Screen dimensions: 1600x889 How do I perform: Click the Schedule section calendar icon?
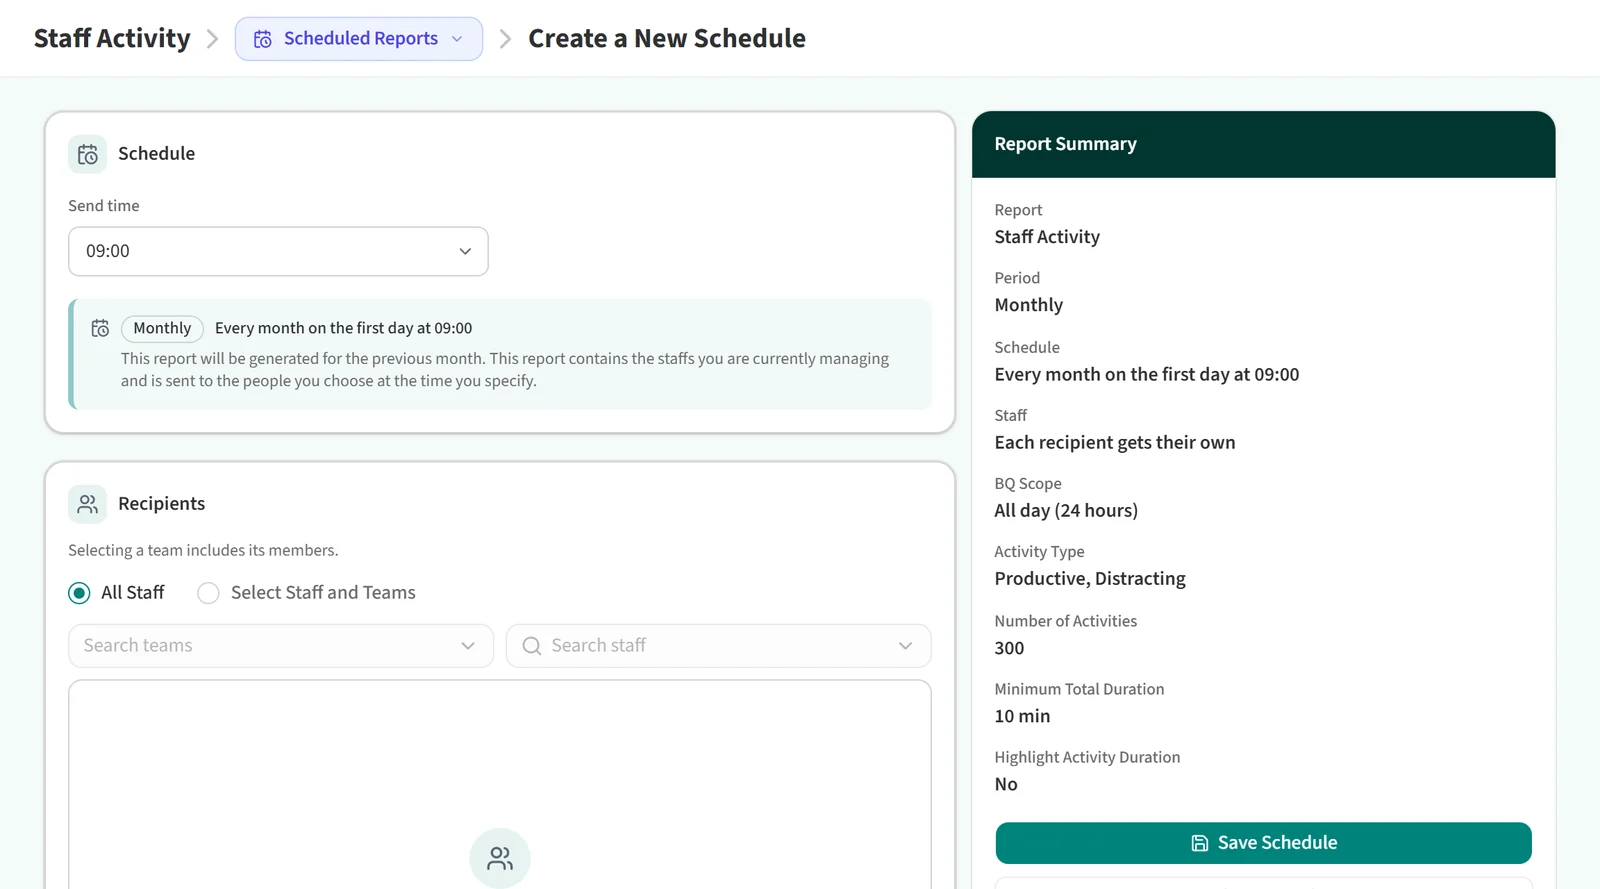coord(88,154)
